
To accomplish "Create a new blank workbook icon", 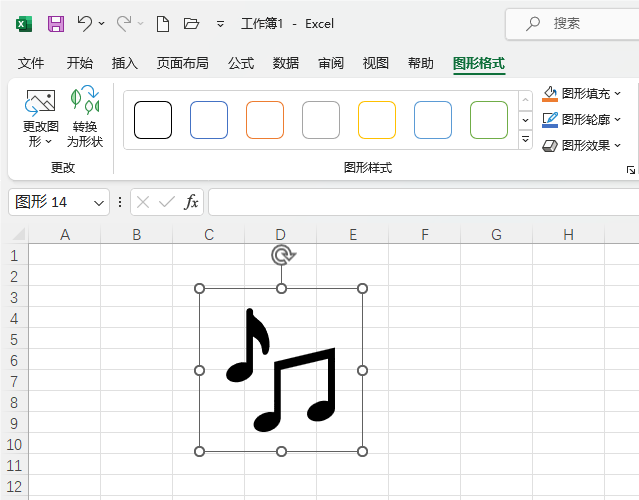I will pos(163,24).
